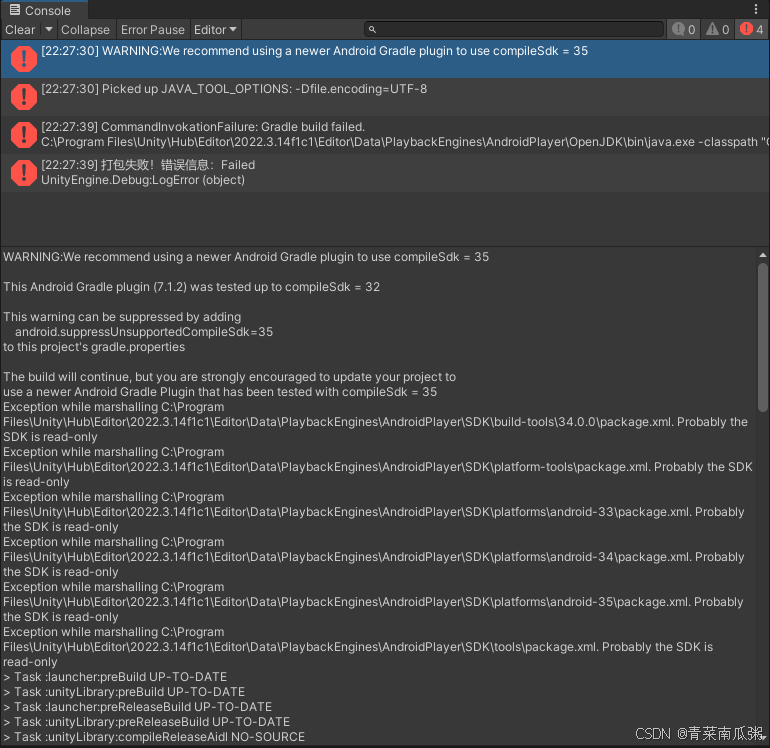Screen dimensions: 770x748
Task: Click the 'to this project's gradle.properties' line
Action: [x=94, y=347]
